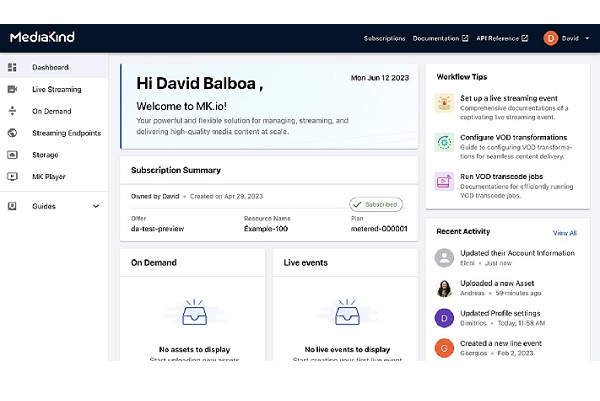
Task: Click the empty inbox icon under Live events
Action: click(347, 313)
